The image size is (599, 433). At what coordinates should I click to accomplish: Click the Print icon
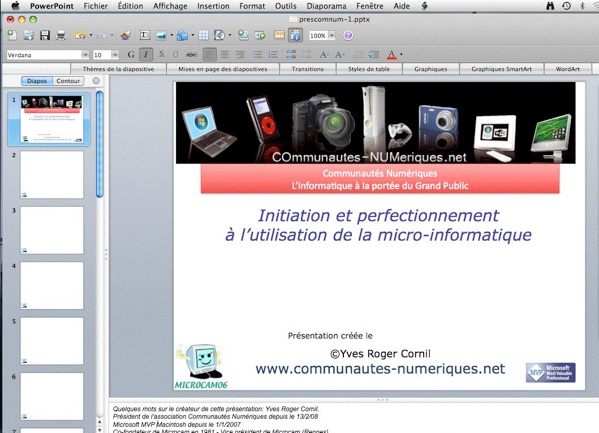[x=61, y=36]
